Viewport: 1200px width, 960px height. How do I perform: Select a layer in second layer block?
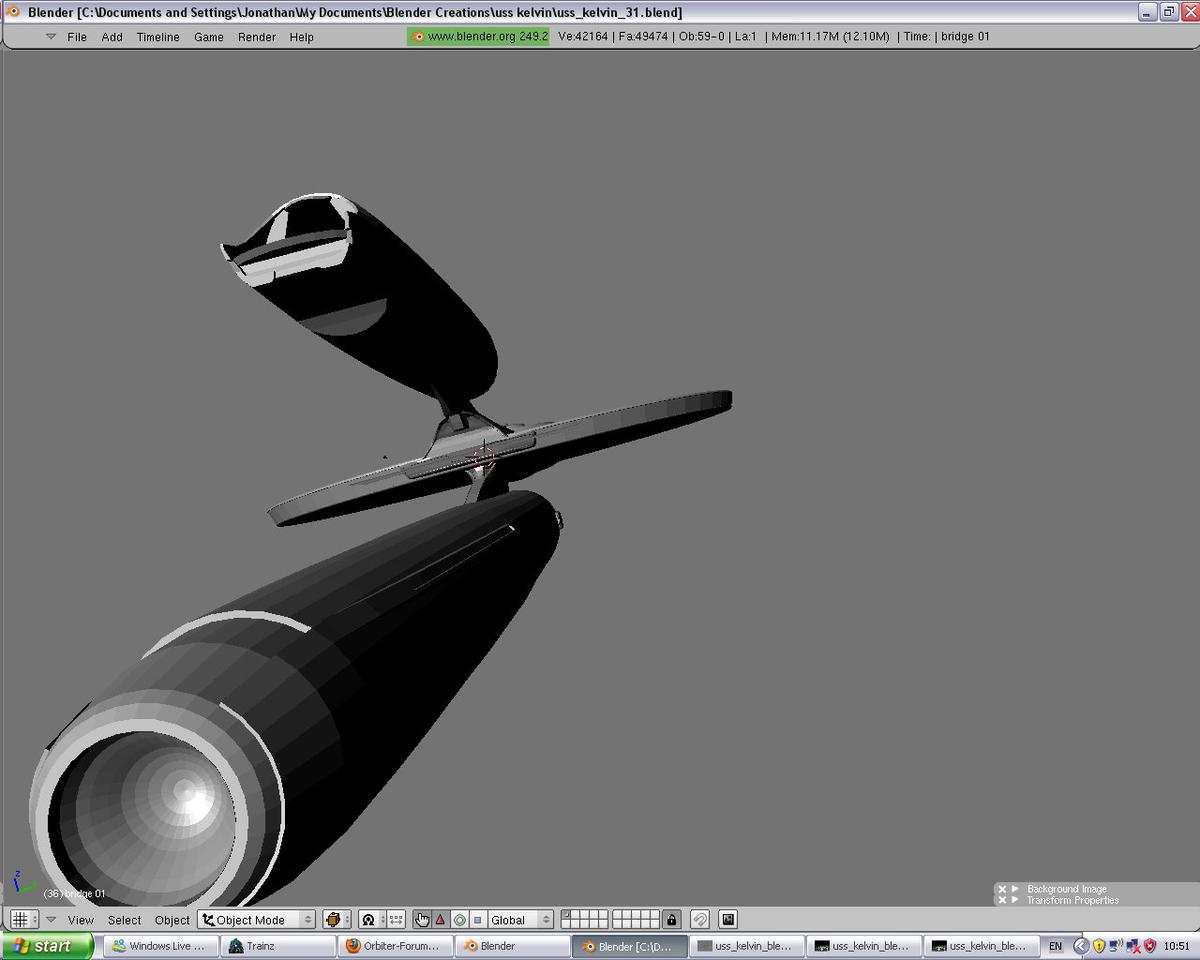(x=637, y=919)
